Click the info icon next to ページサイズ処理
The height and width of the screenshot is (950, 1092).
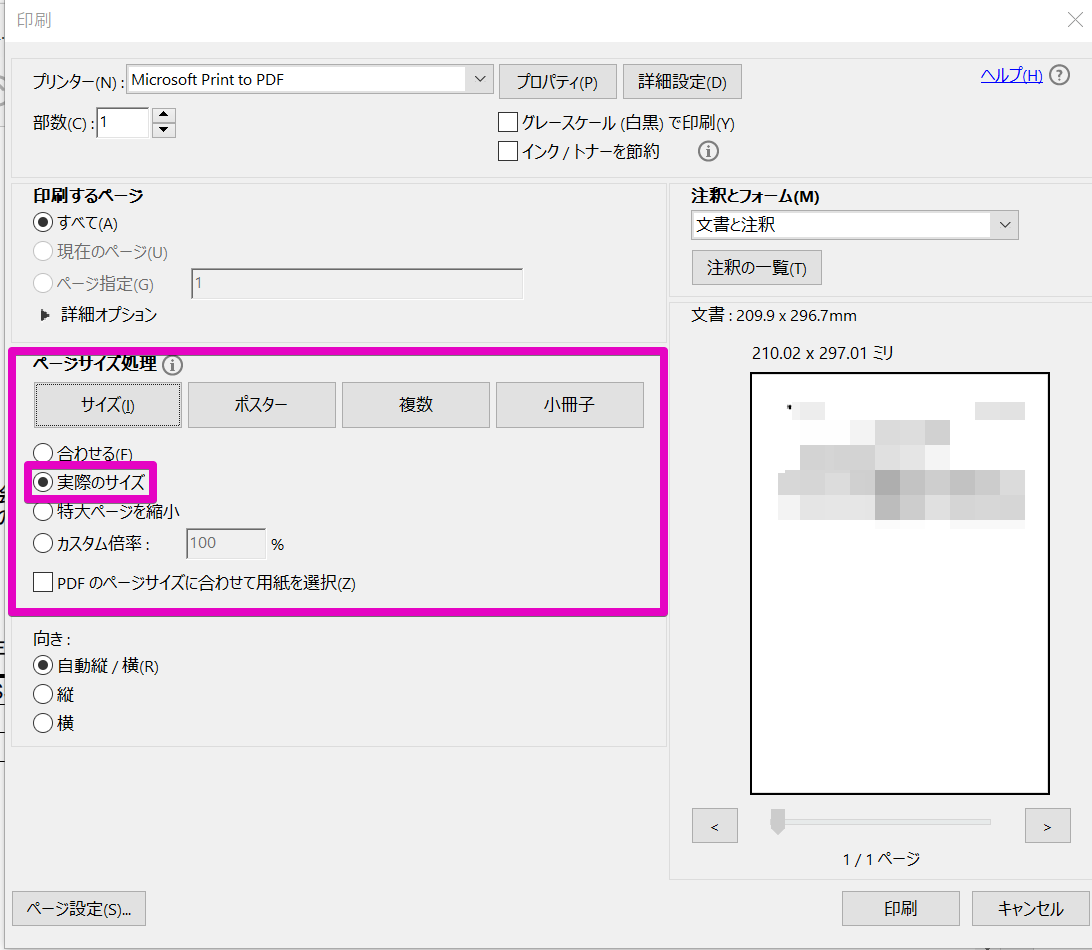click(172, 365)
